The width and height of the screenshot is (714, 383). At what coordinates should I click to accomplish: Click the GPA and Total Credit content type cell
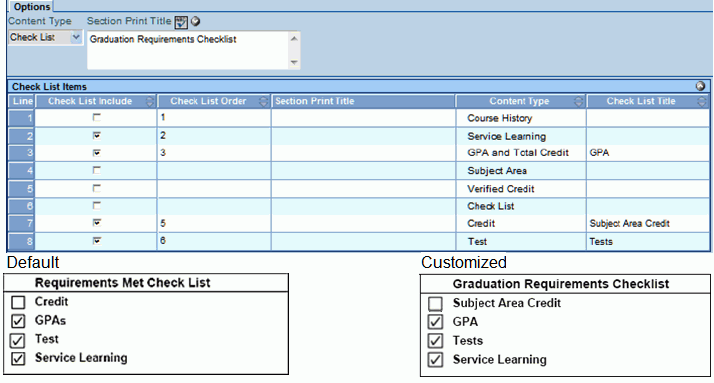520,153
